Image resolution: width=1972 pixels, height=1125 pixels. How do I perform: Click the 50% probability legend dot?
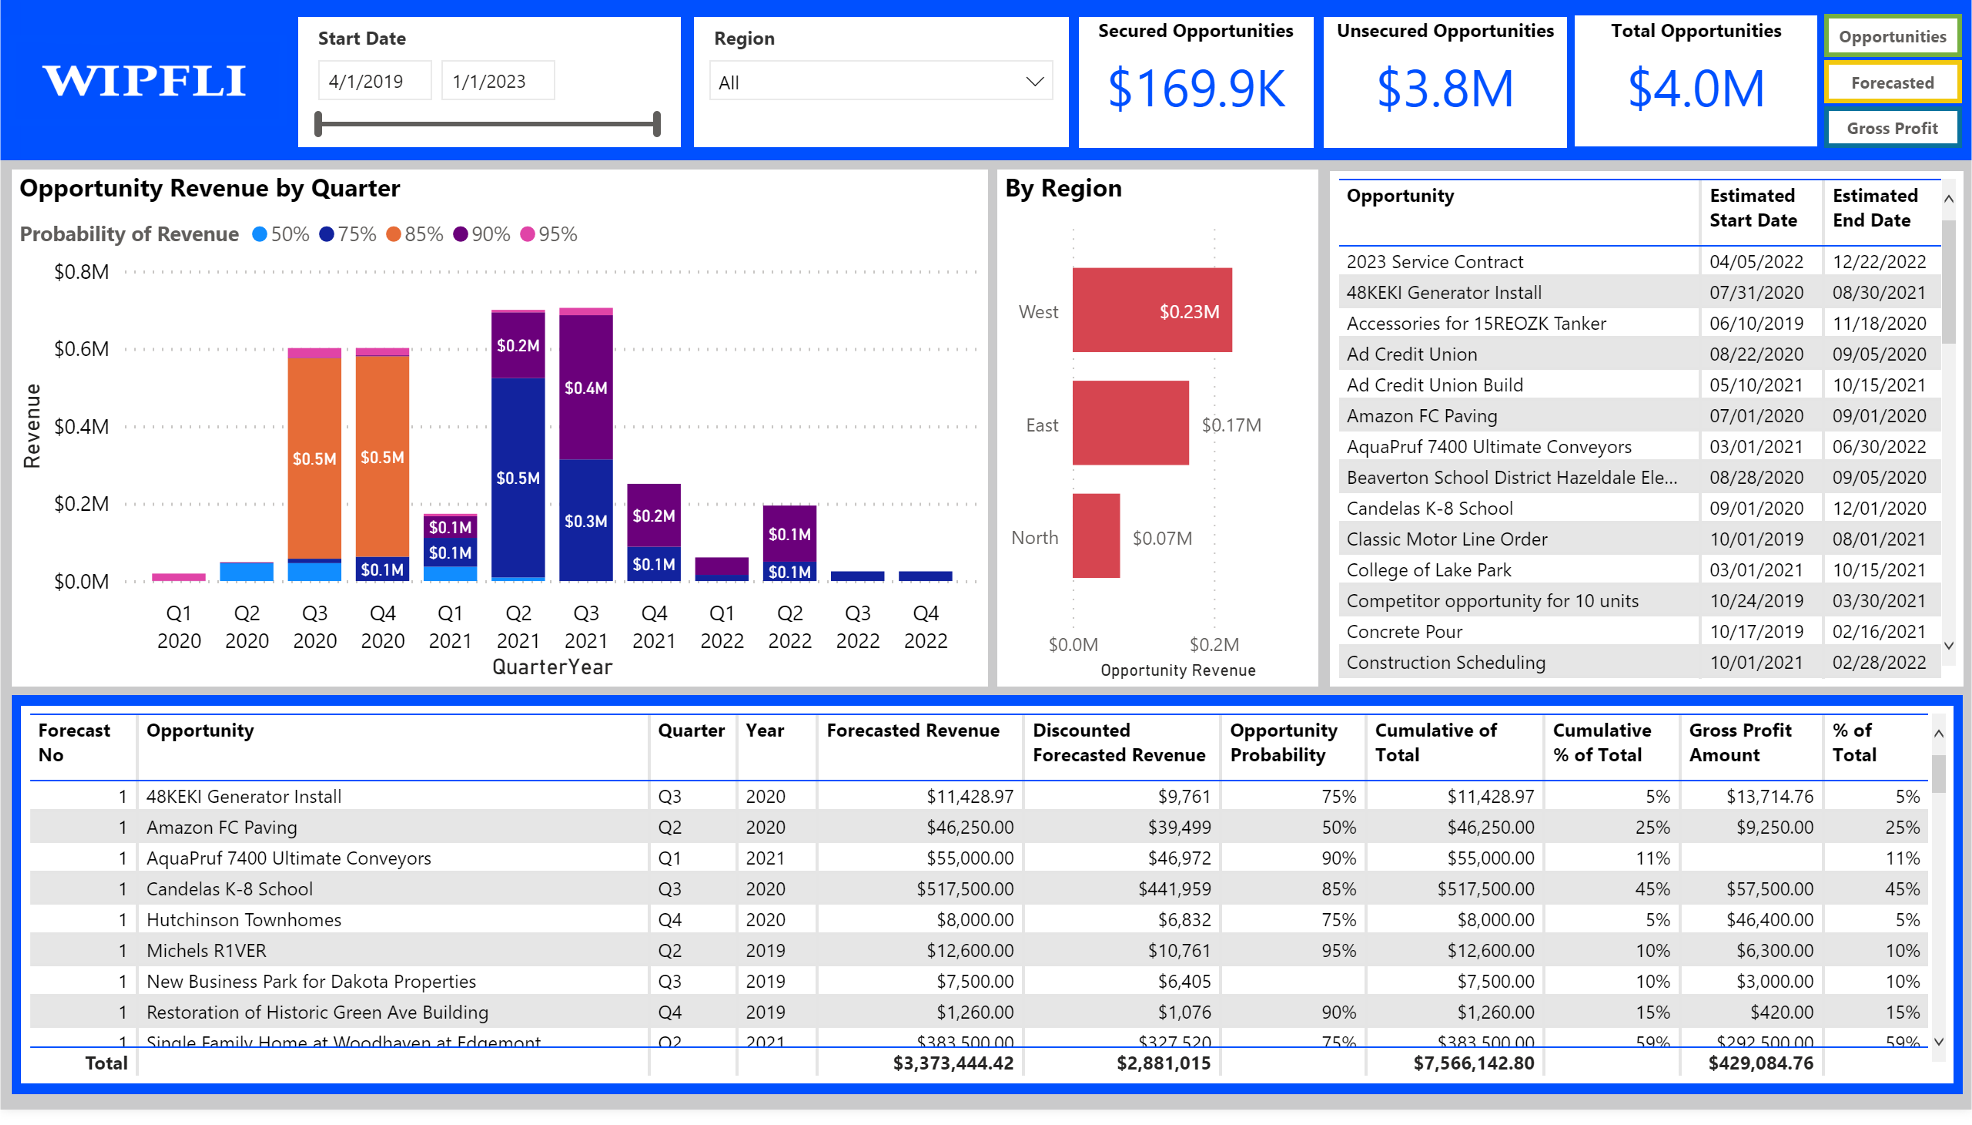point(260,234)
